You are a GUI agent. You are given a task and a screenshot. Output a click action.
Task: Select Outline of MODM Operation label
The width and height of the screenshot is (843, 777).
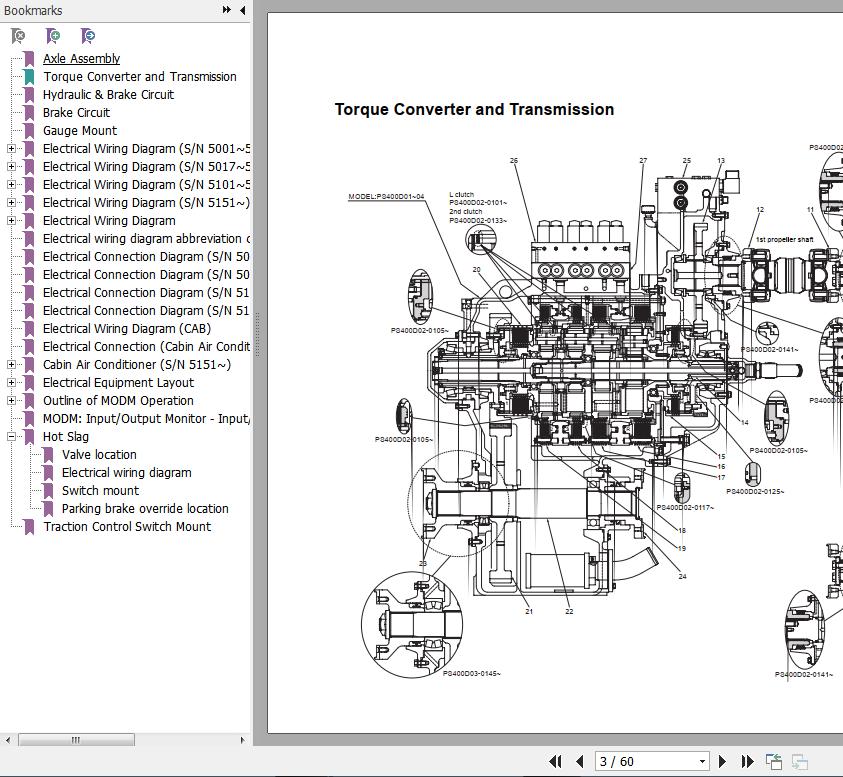point(118,401)
